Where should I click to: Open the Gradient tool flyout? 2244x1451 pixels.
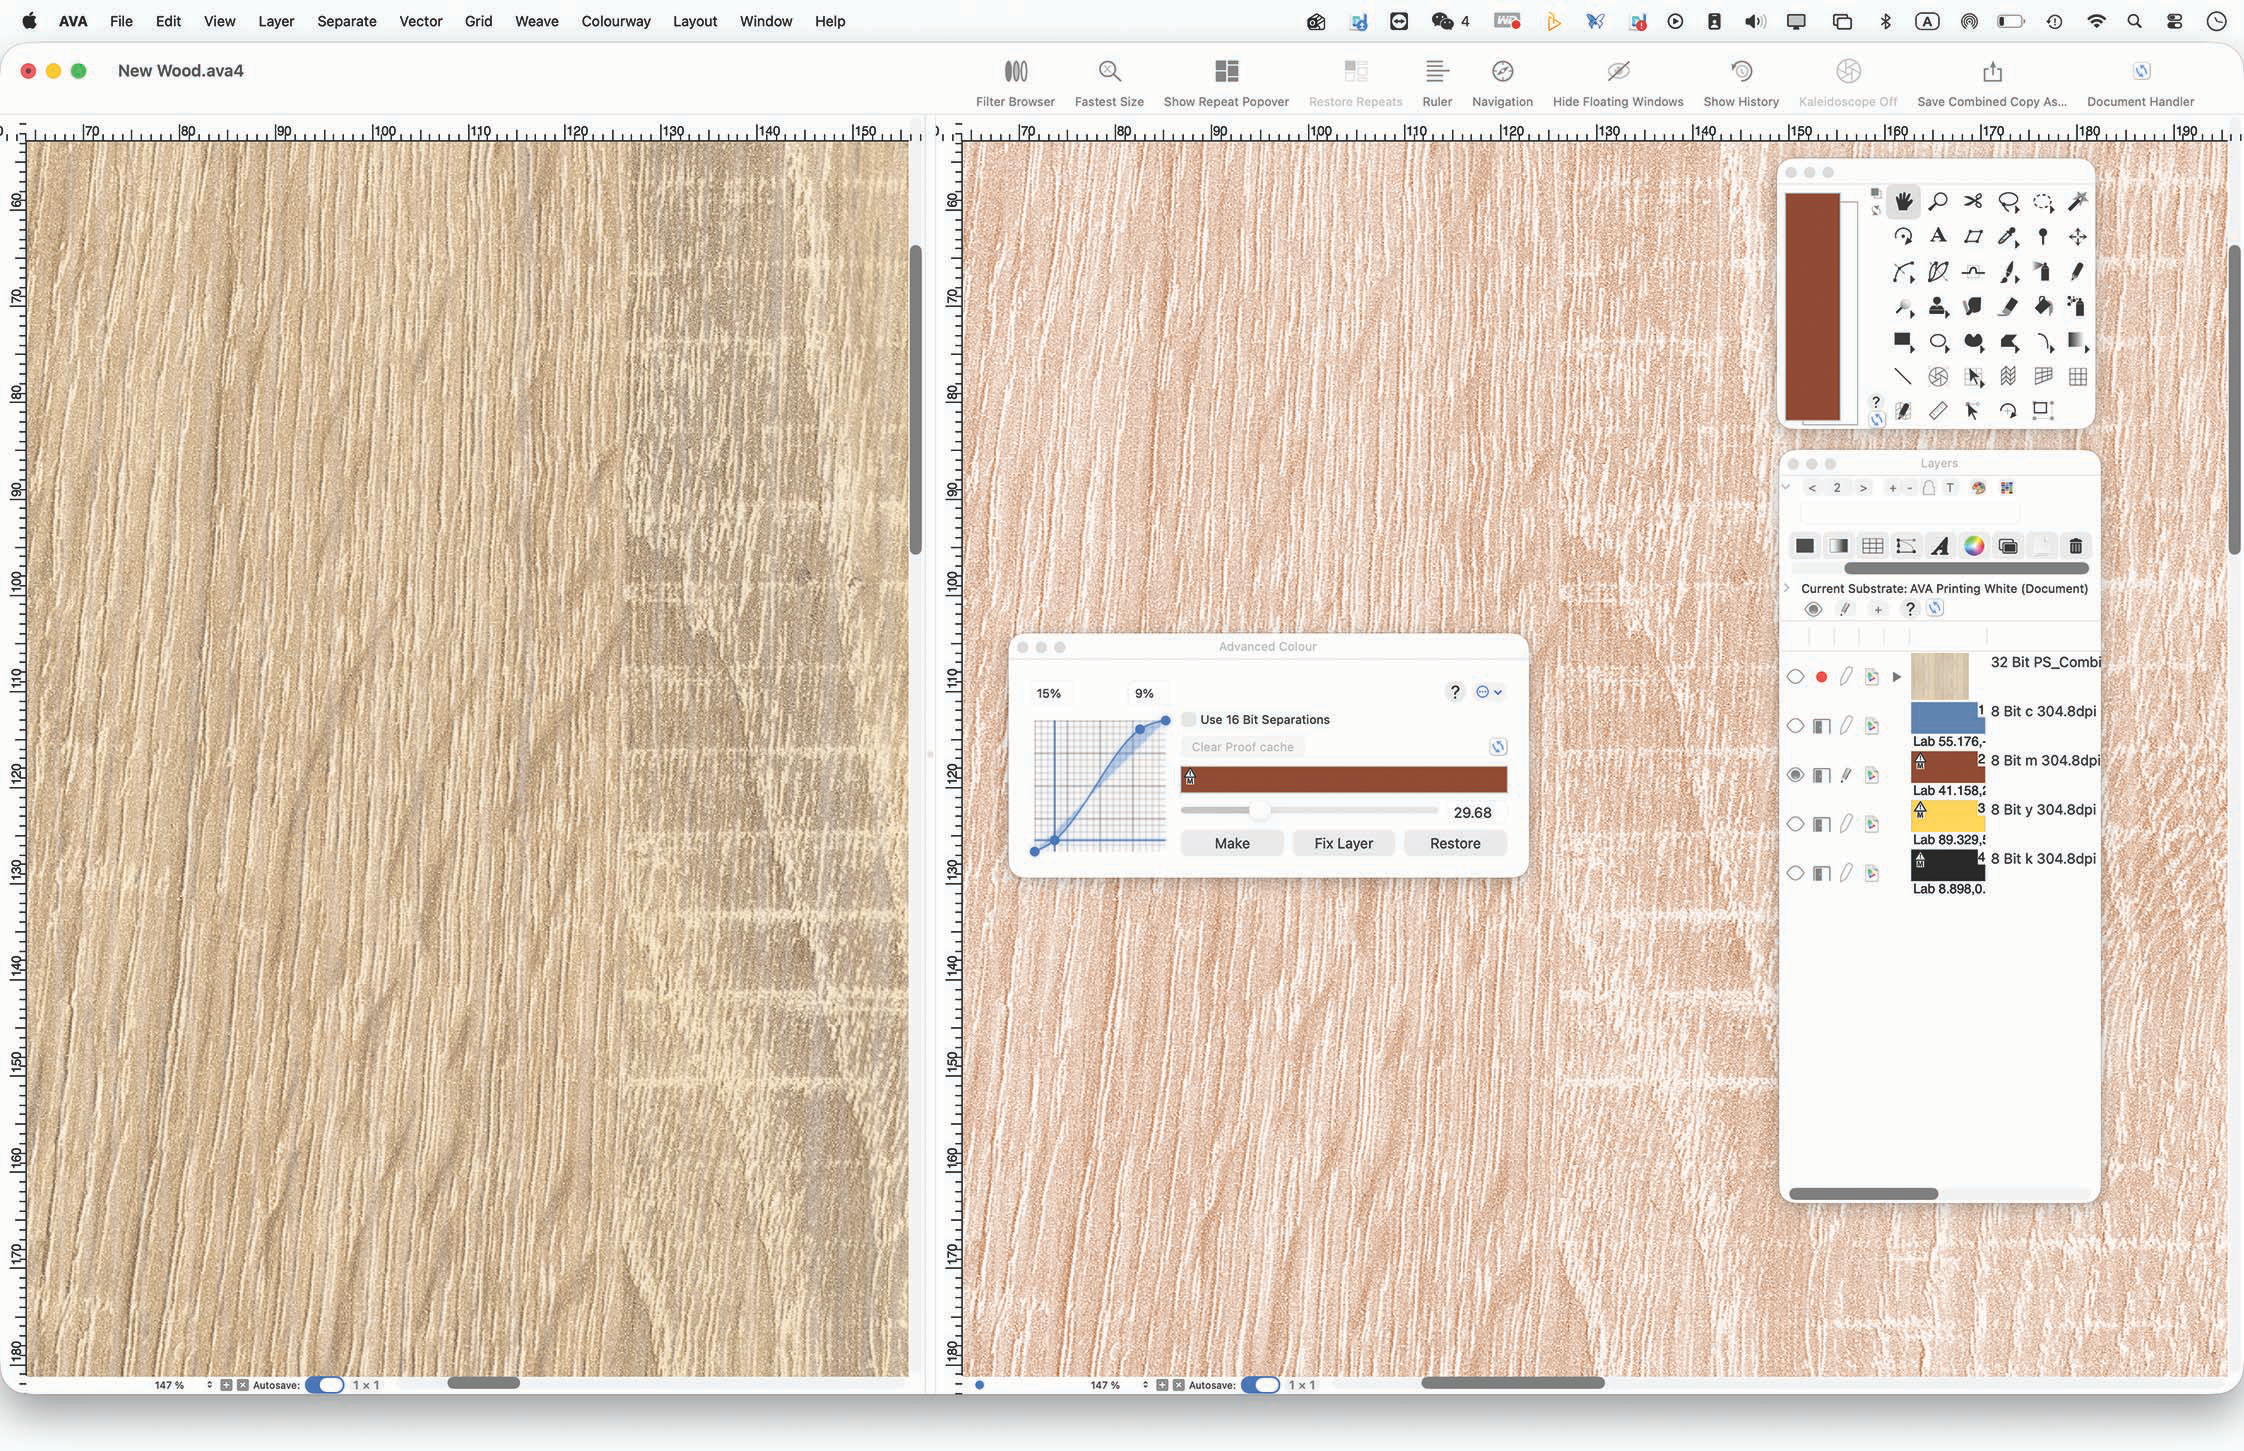pos(2077,341)
